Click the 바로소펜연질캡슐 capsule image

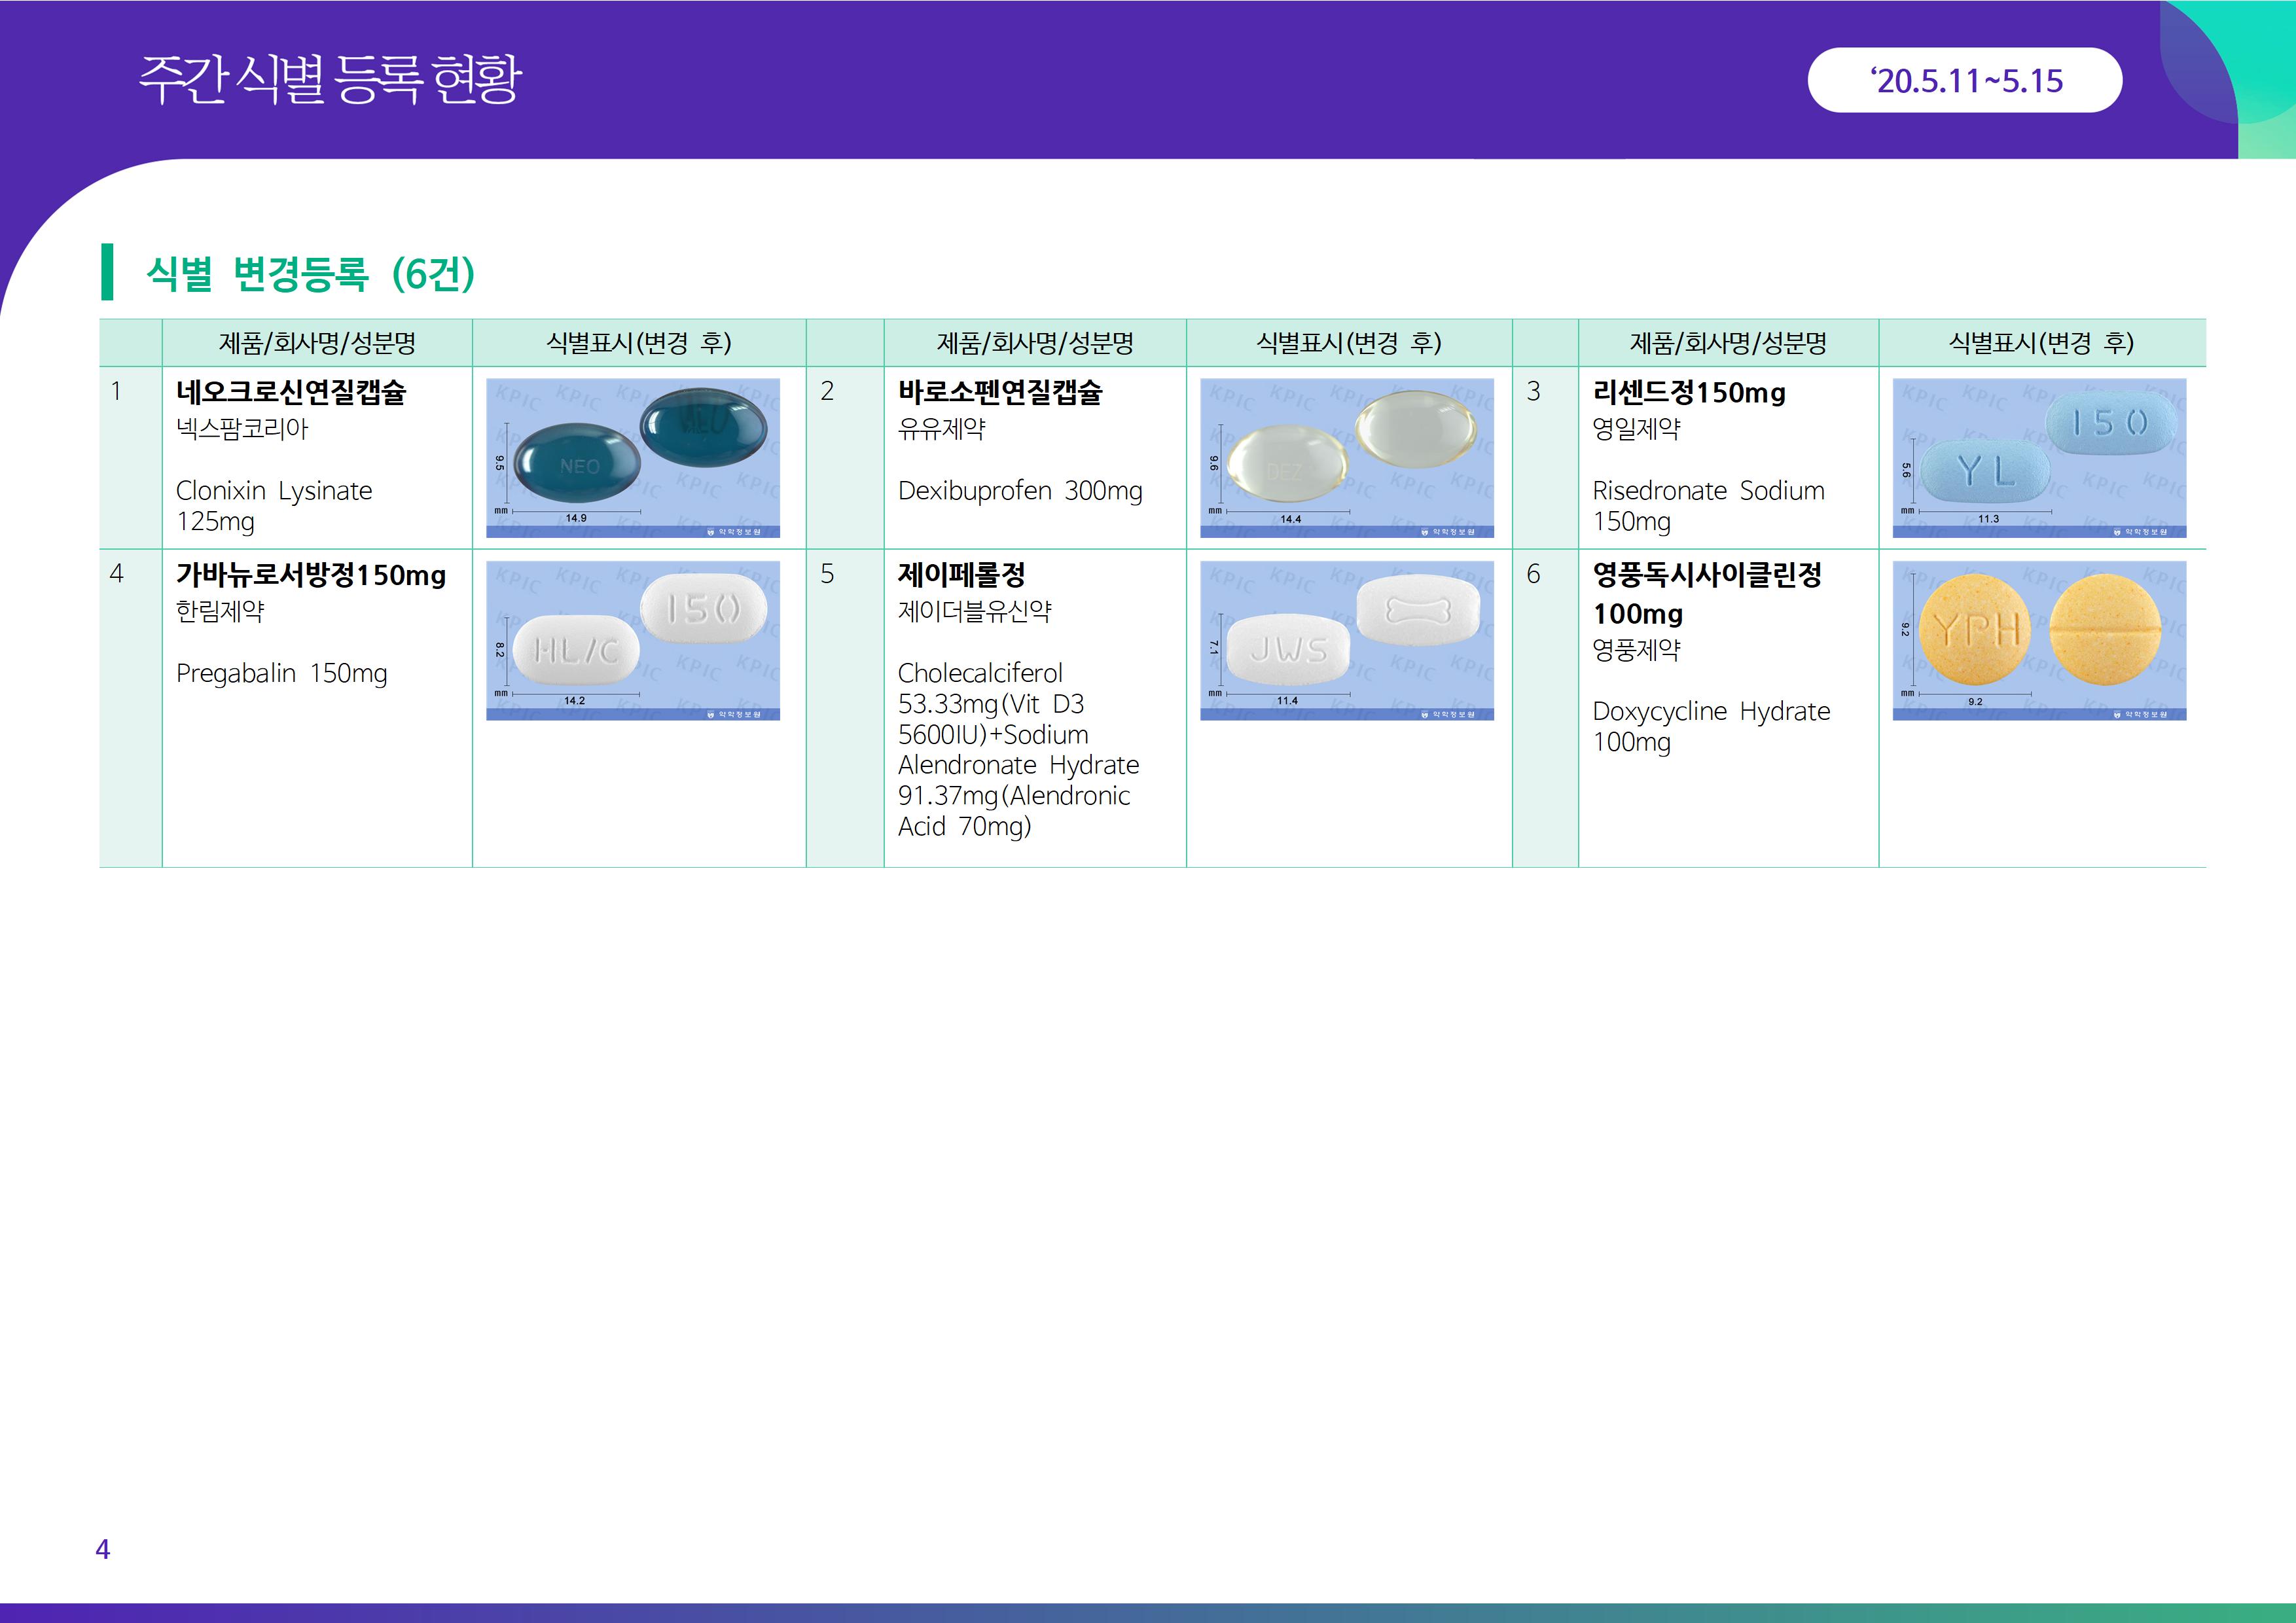(x=1346, y=457)
